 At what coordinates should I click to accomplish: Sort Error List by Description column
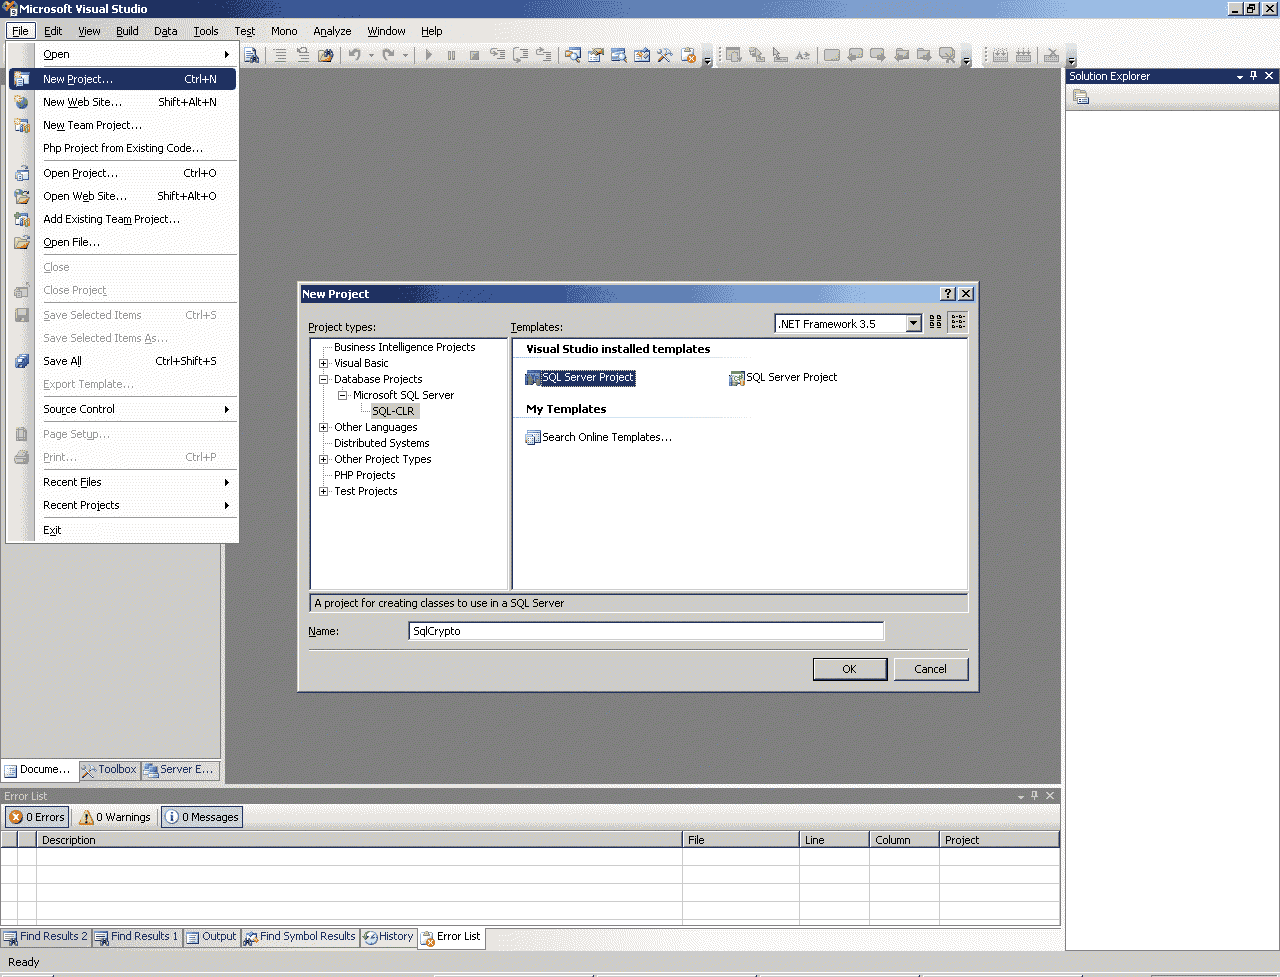[359, 840]
